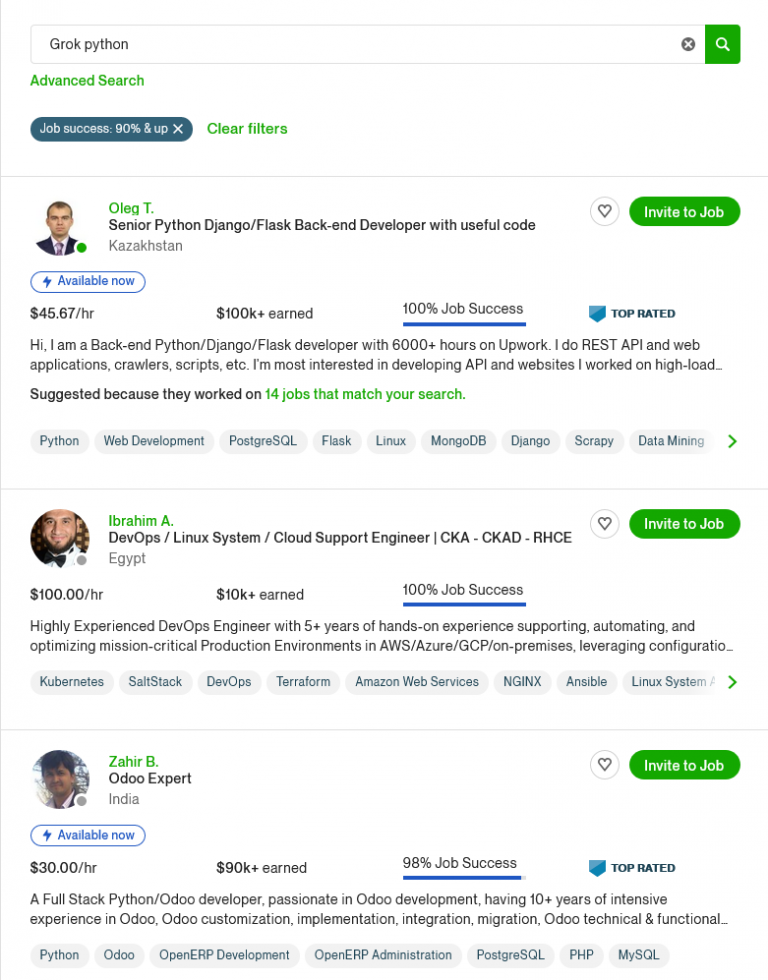Favorite Zahir B. using heart icon
This screenshot has width=768, height=980.
tap(604, 765)
